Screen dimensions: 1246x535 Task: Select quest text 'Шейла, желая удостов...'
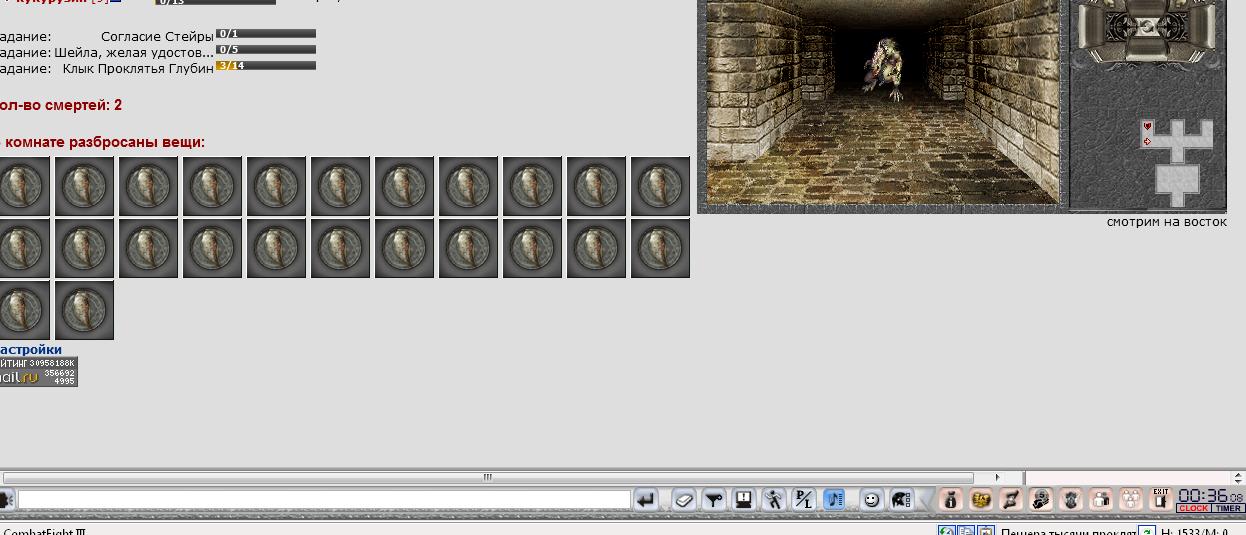click(134, 52)
